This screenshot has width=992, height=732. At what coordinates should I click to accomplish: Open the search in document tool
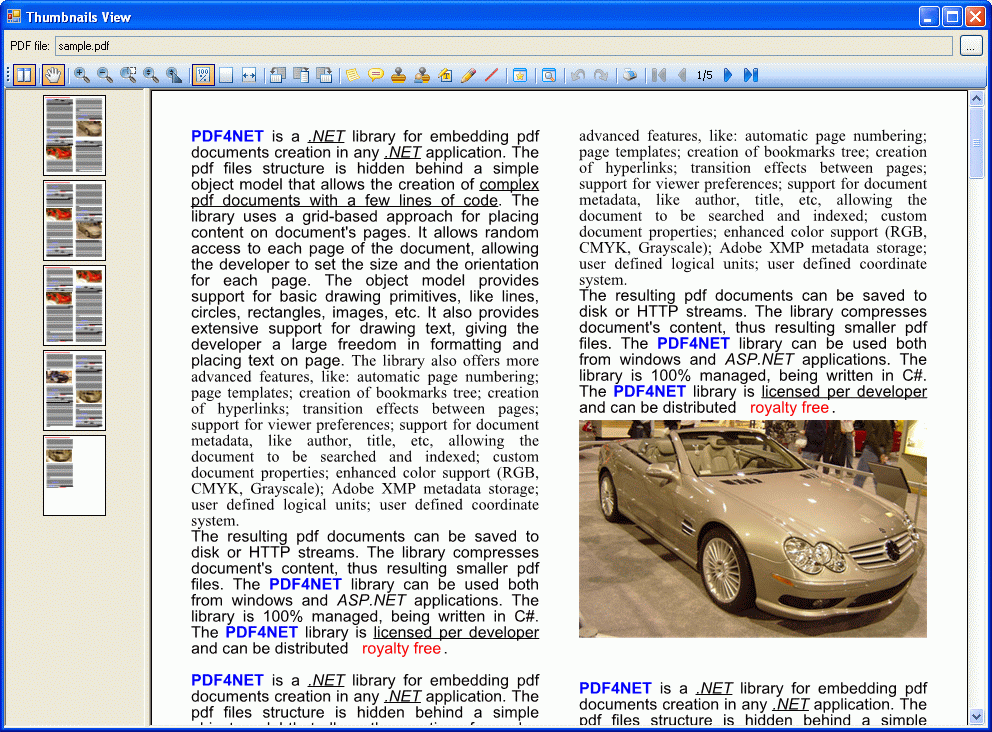(549, 75)
